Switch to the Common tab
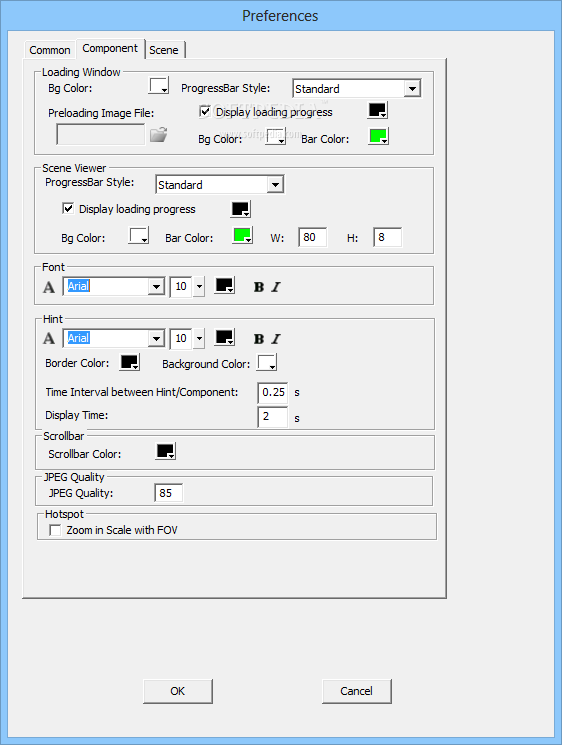The image size is (562, 745). point(49,50)
